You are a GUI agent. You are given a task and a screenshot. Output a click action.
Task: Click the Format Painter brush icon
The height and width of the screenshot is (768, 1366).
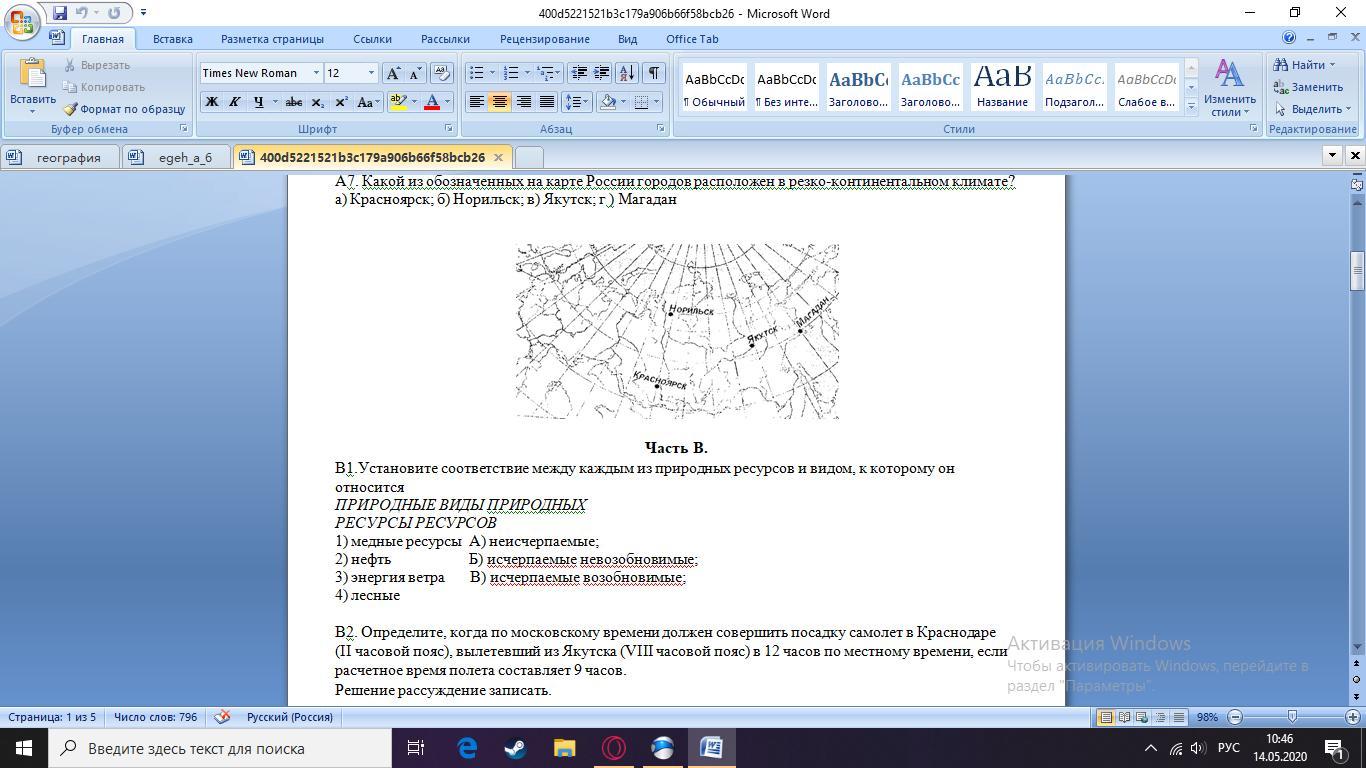(x=70, y=109)
